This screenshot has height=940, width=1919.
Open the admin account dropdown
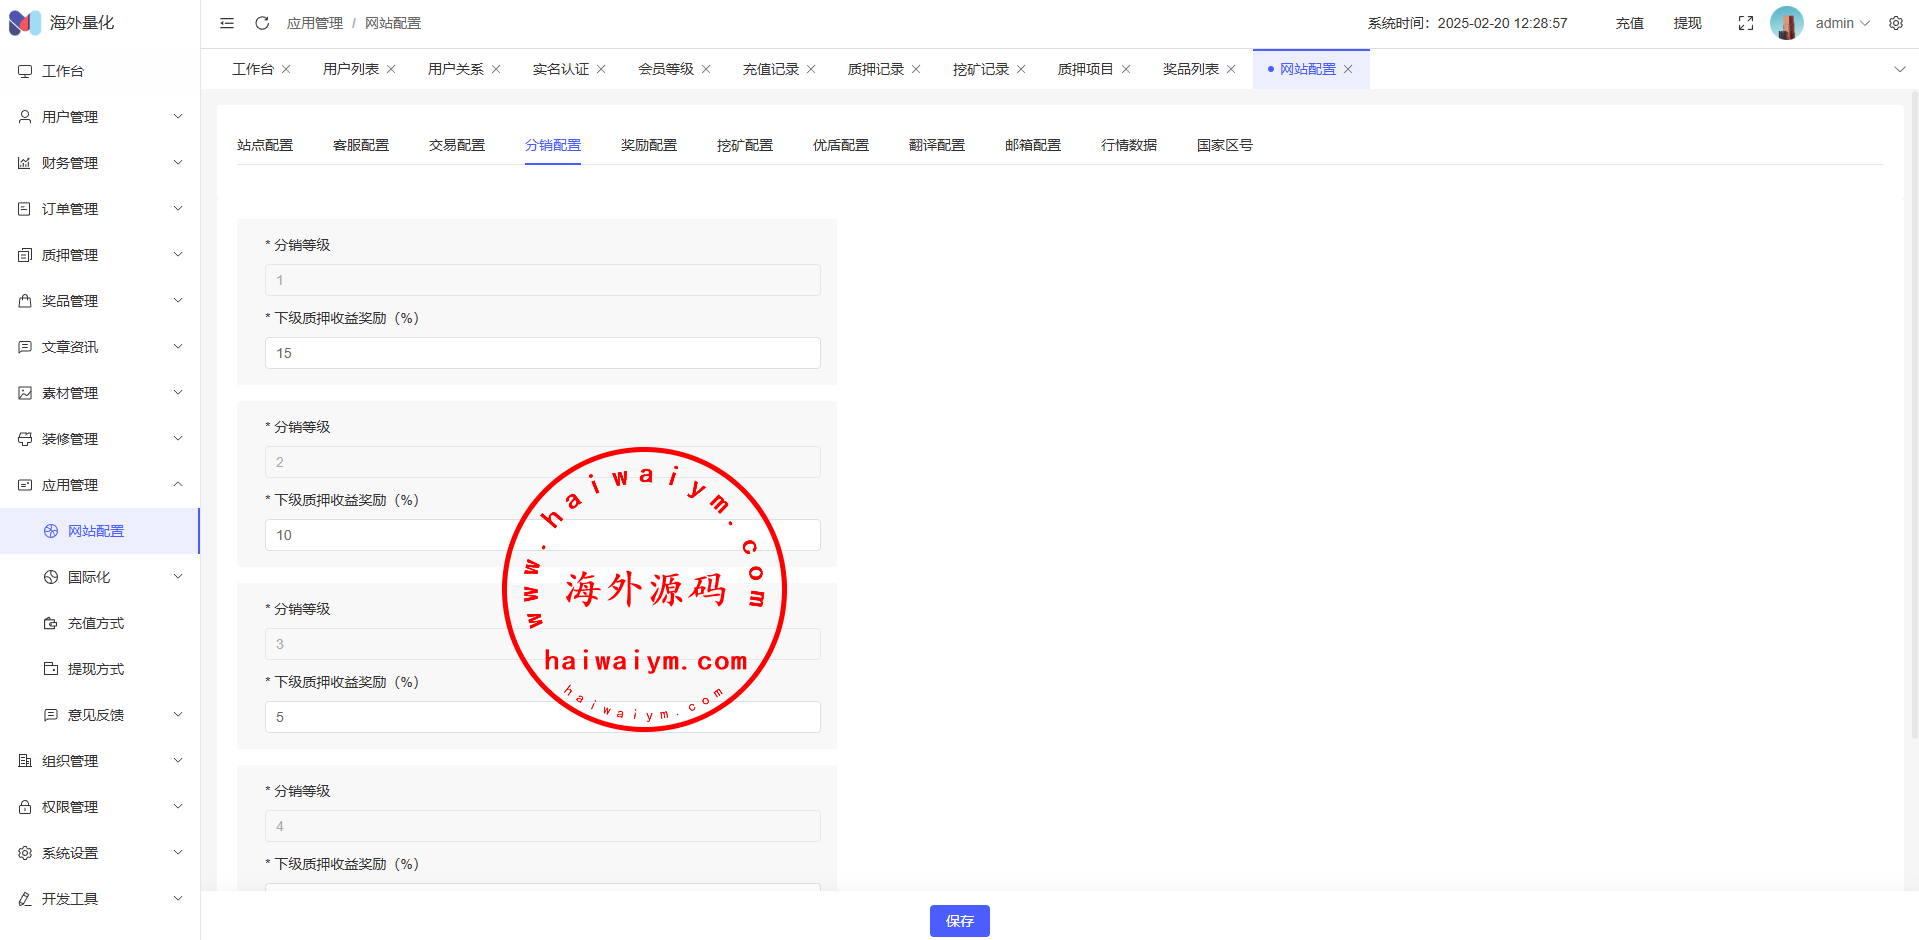click(1842, 23)
